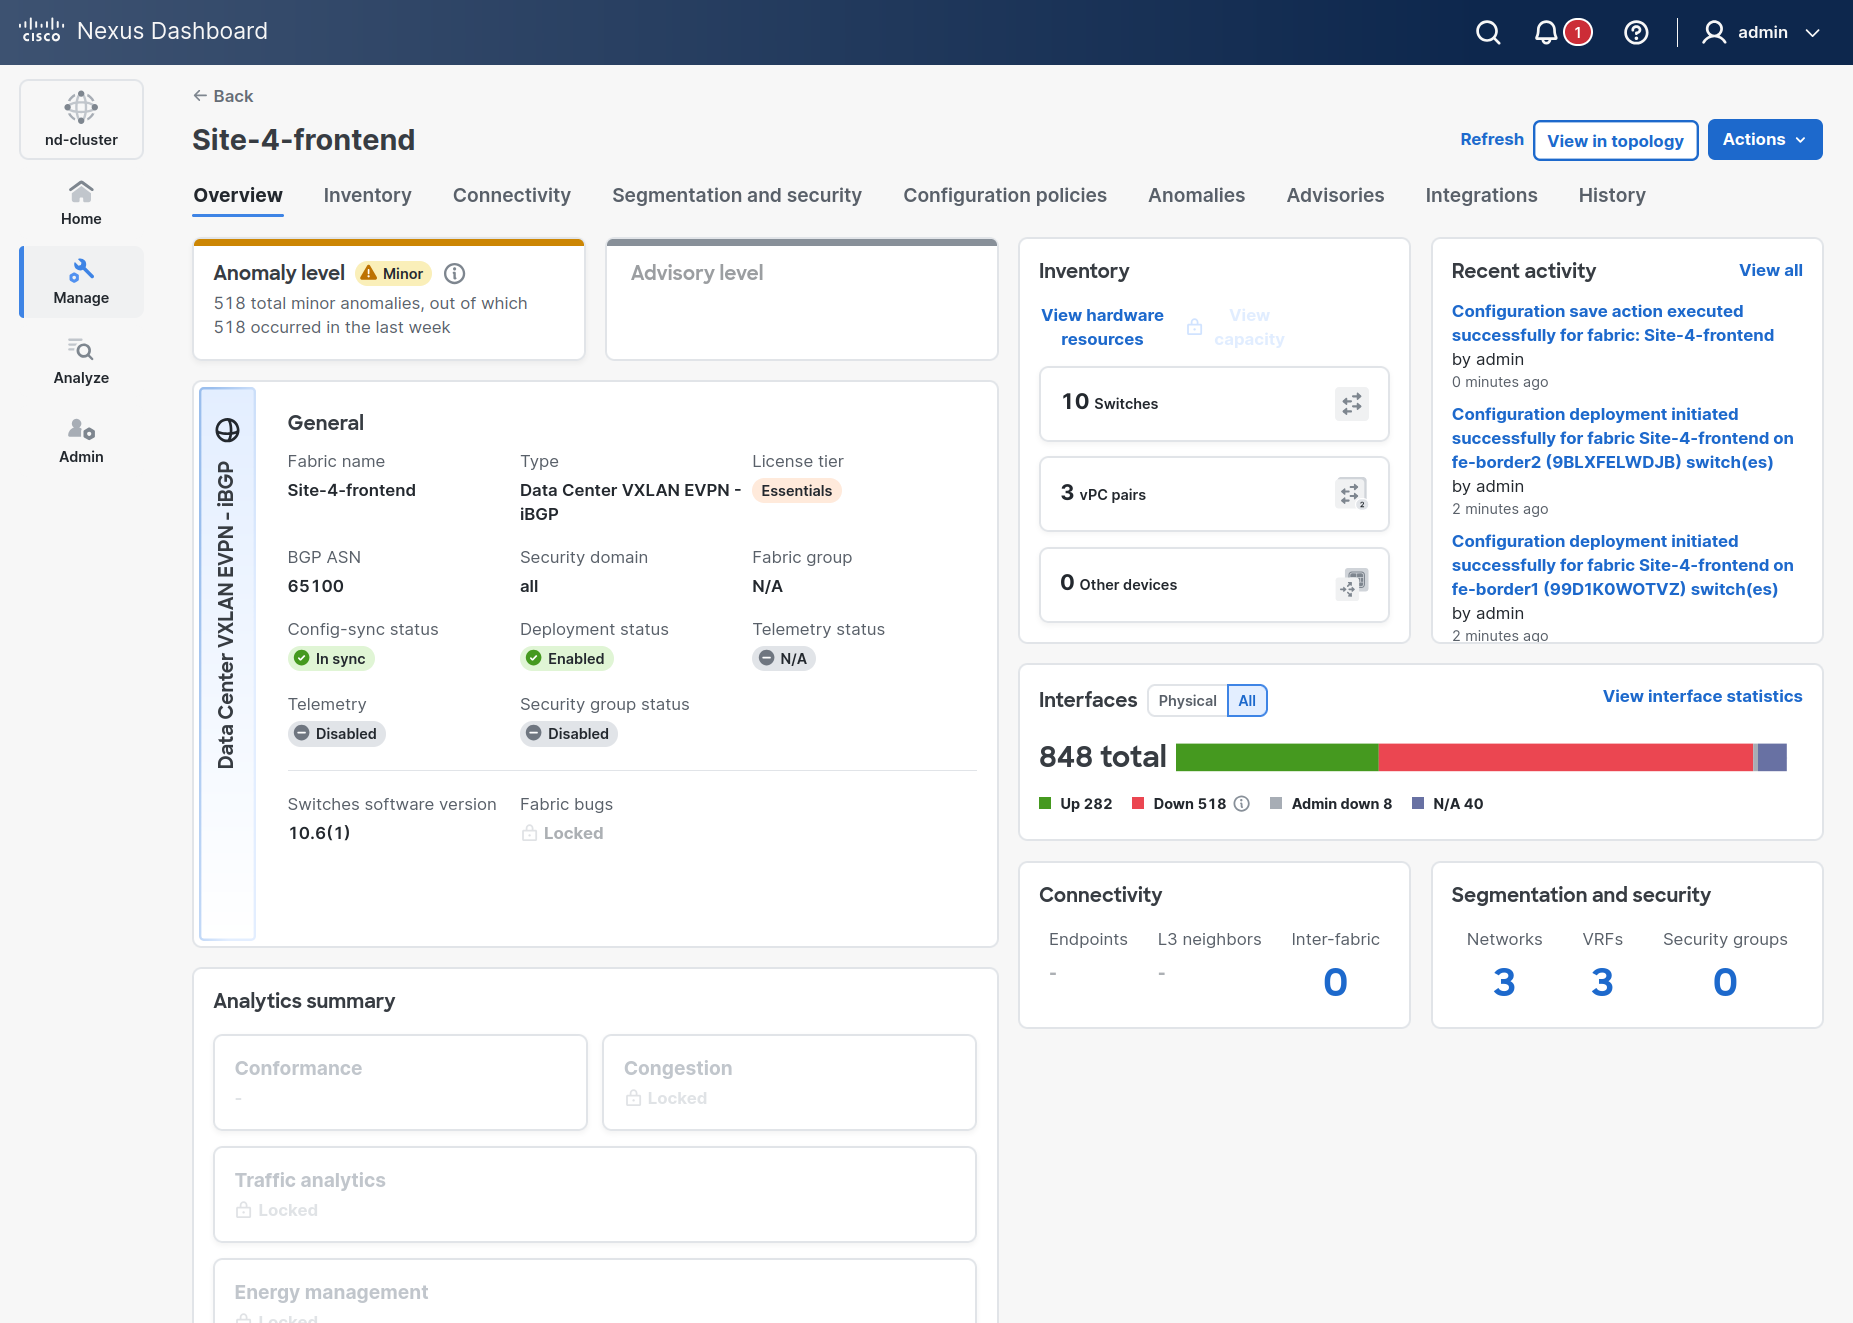The height and width of the screenshot is (1323, 1853).
Task: Click green Up segment of interfaces bar
Action: [x=1277, y=758]
